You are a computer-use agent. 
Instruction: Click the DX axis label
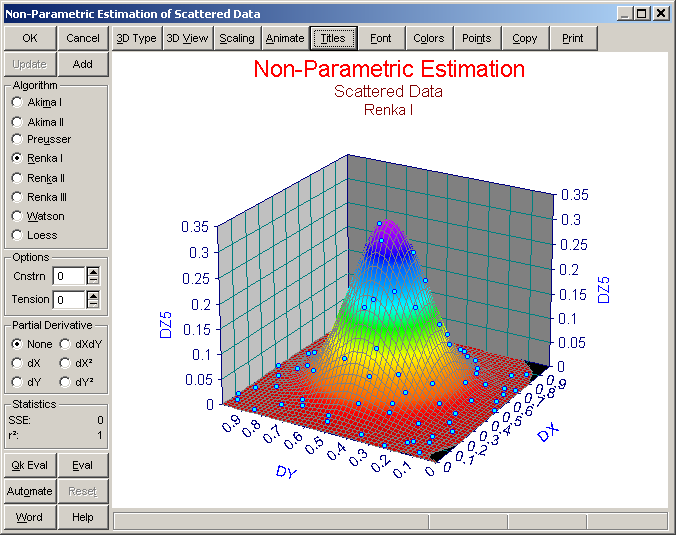(x=549, y=432)
